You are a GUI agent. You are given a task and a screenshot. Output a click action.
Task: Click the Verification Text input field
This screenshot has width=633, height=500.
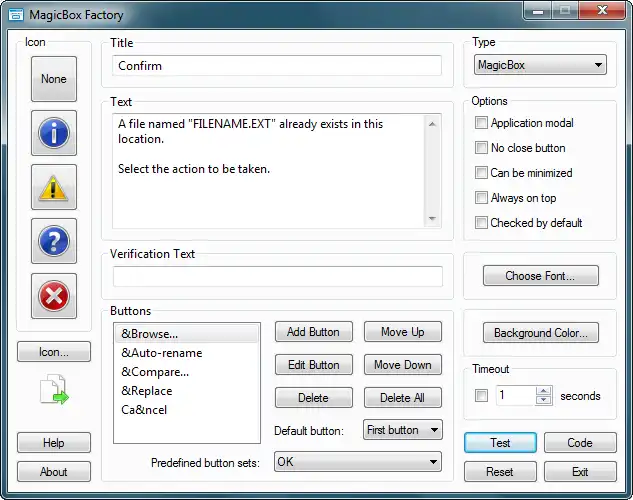click(278, 276)
